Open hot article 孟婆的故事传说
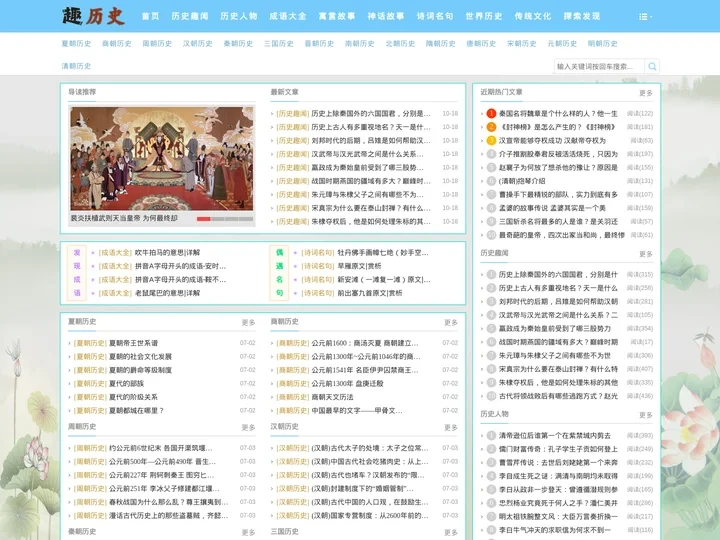Viewport: 720px width, 540px height. (552, 208)
